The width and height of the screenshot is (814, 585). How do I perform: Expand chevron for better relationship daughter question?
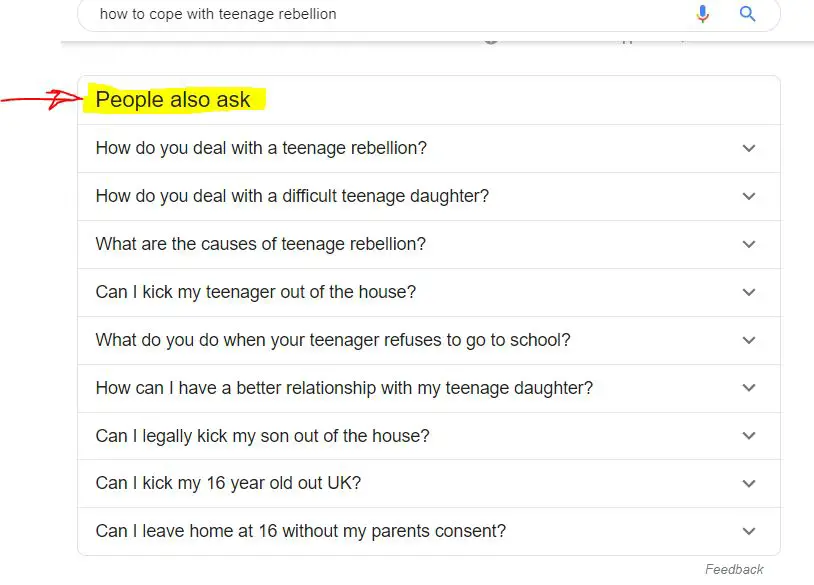(749, 388)
